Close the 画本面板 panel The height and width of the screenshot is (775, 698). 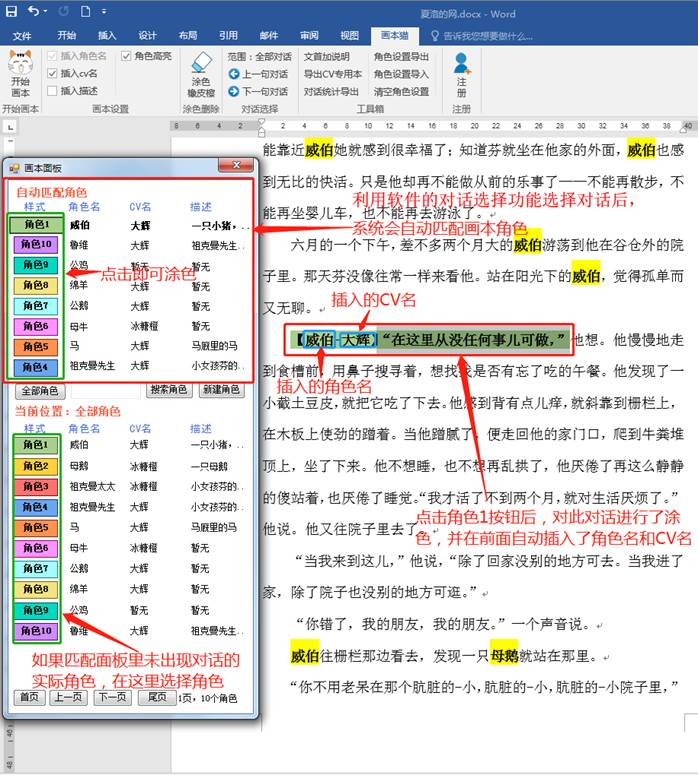pyautogui.click(x=236, y=165)
